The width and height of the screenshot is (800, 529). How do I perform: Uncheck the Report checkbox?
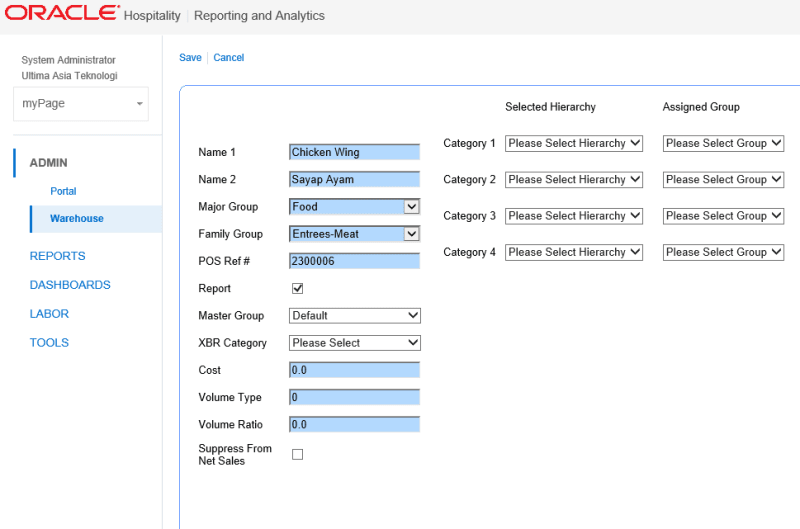click(297, 289)
